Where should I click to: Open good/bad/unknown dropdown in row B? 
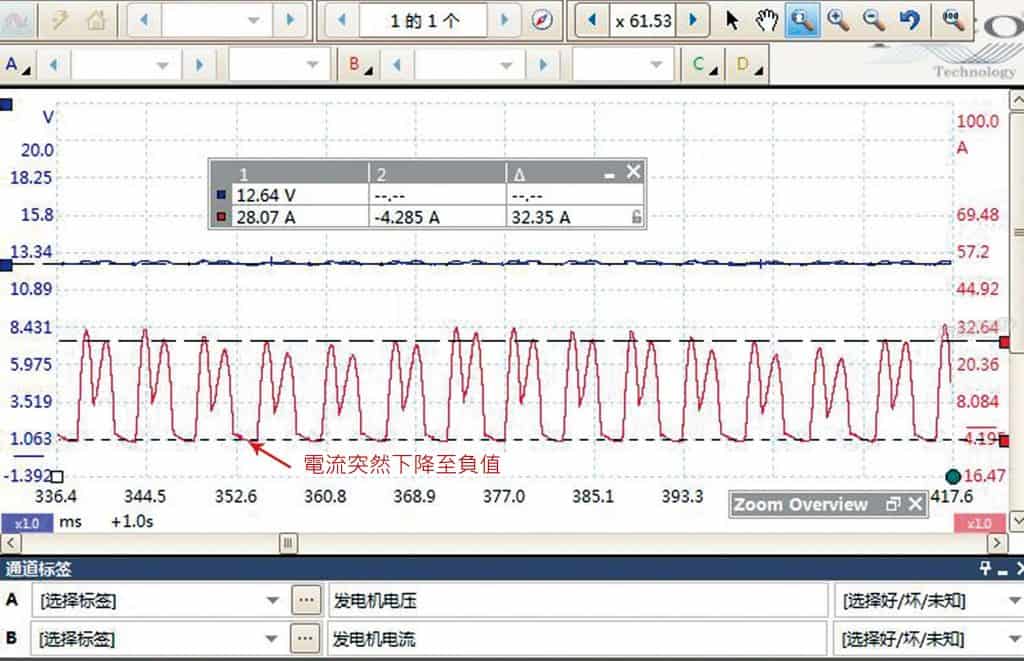tap(1014, 639)
